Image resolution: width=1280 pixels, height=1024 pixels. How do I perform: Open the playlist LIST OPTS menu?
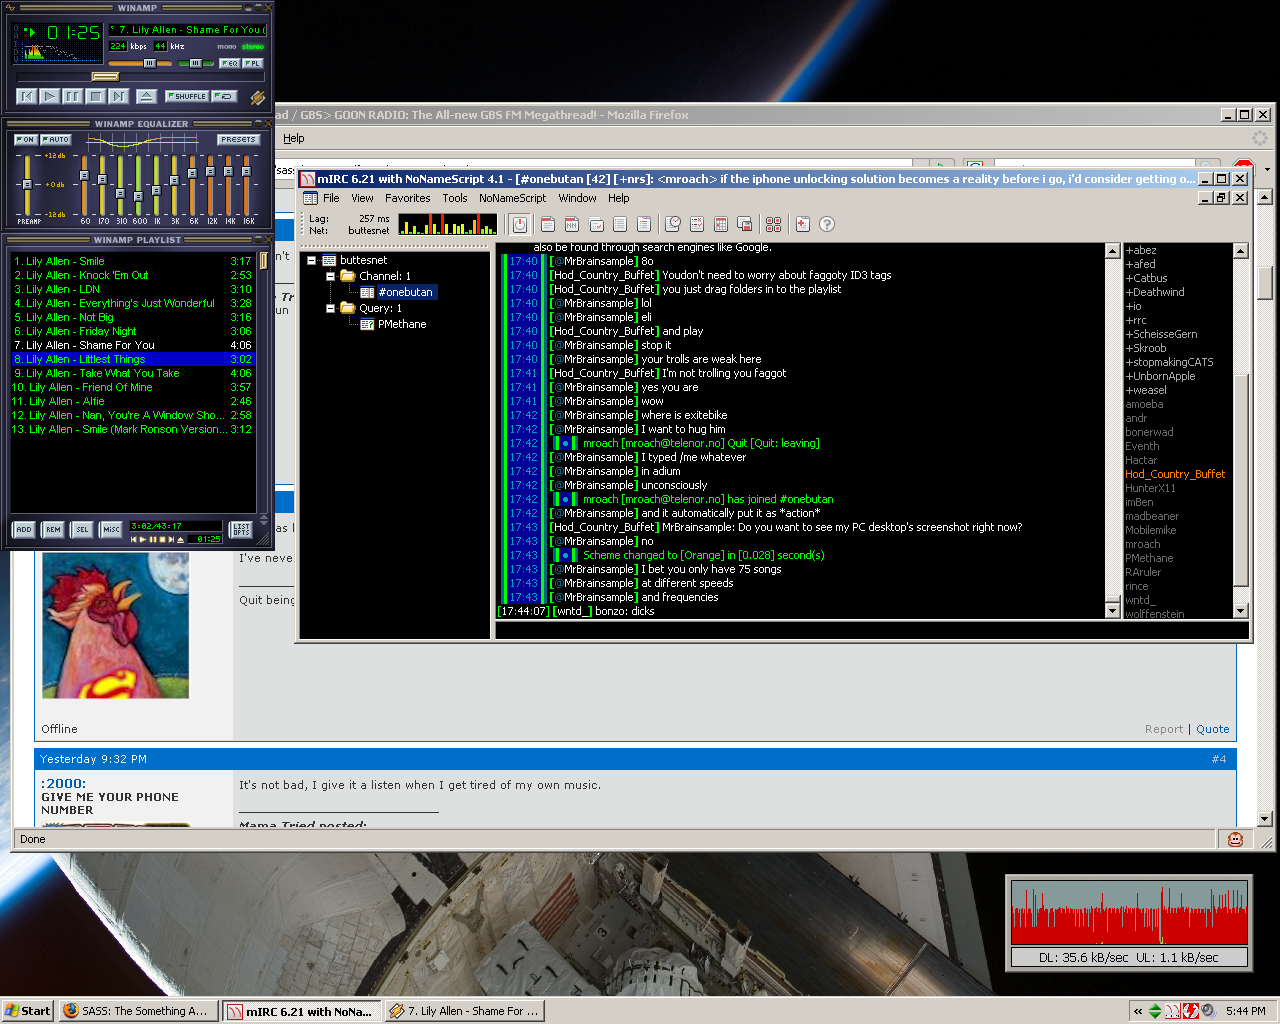click(x=241, y=529)
